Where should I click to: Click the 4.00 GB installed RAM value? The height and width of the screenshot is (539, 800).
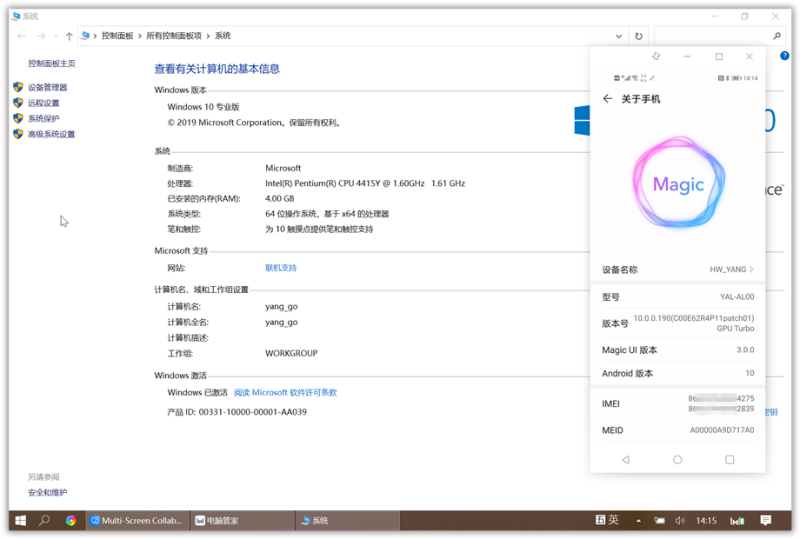pyautogui.click(x=280, y=199)
